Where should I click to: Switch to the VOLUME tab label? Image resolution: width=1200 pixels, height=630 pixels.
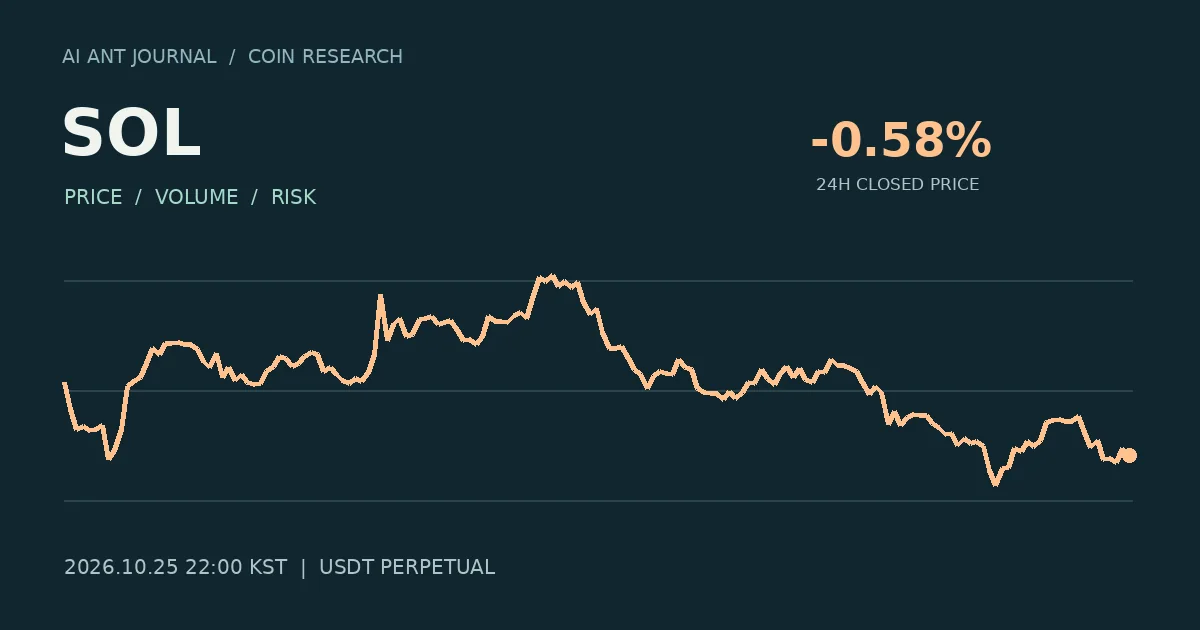196,197
